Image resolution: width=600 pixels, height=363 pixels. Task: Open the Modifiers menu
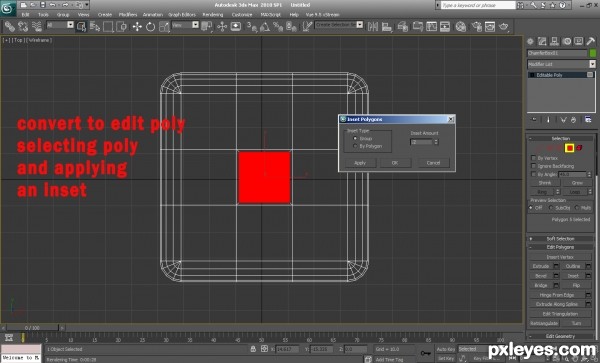coord(128,15)
